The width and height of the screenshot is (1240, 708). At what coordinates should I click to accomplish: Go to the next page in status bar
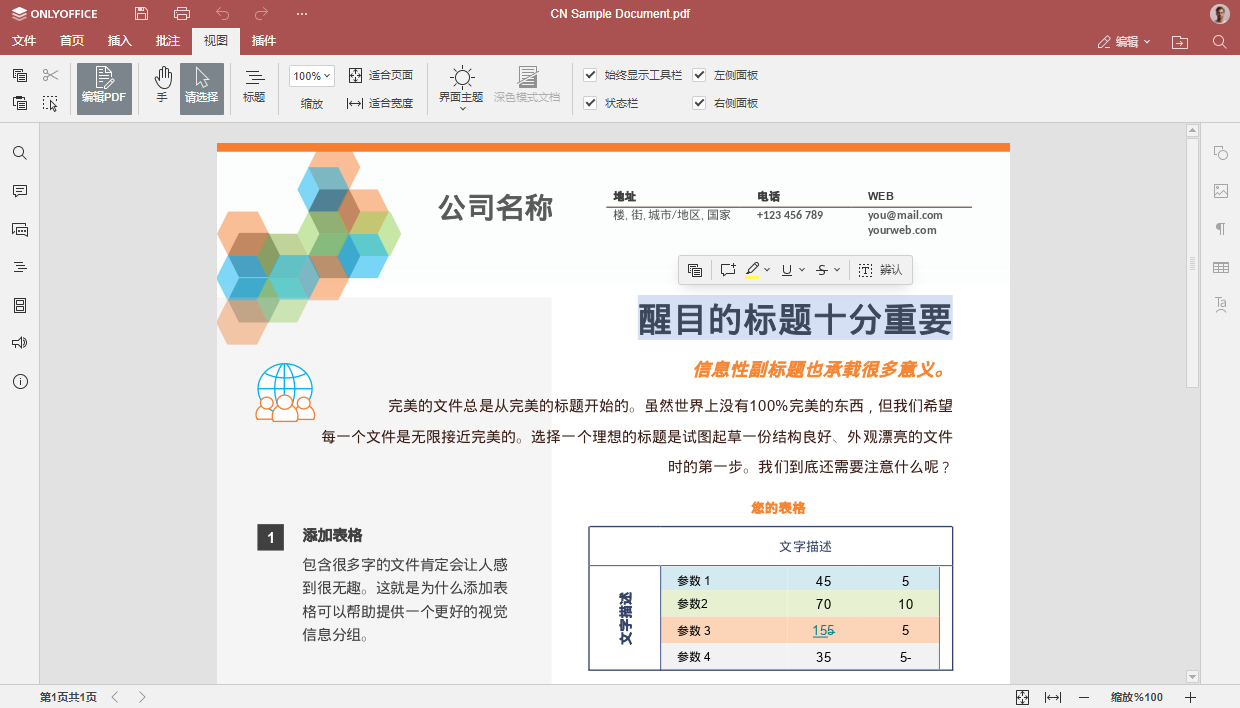pos(142,697)
